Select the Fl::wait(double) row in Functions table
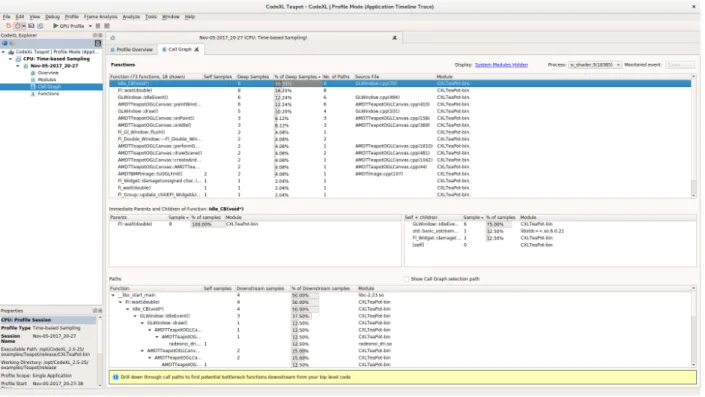705x397 pixels. pos(400,90)
